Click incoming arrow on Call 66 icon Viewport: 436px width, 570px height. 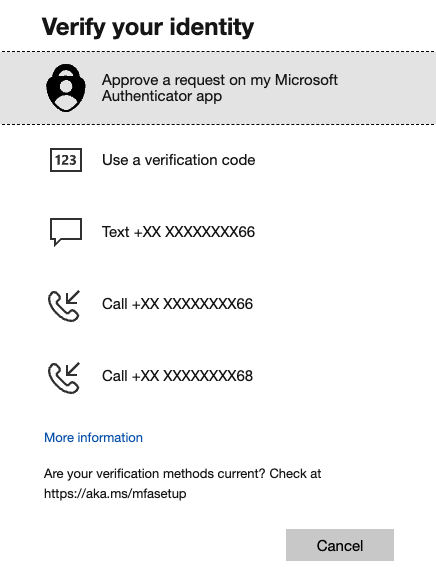(73, 297)
